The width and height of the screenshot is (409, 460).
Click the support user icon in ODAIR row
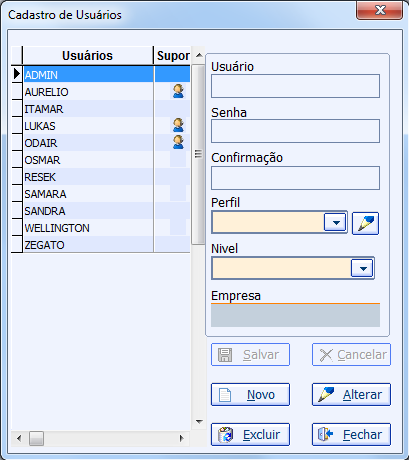pos(178,142)
